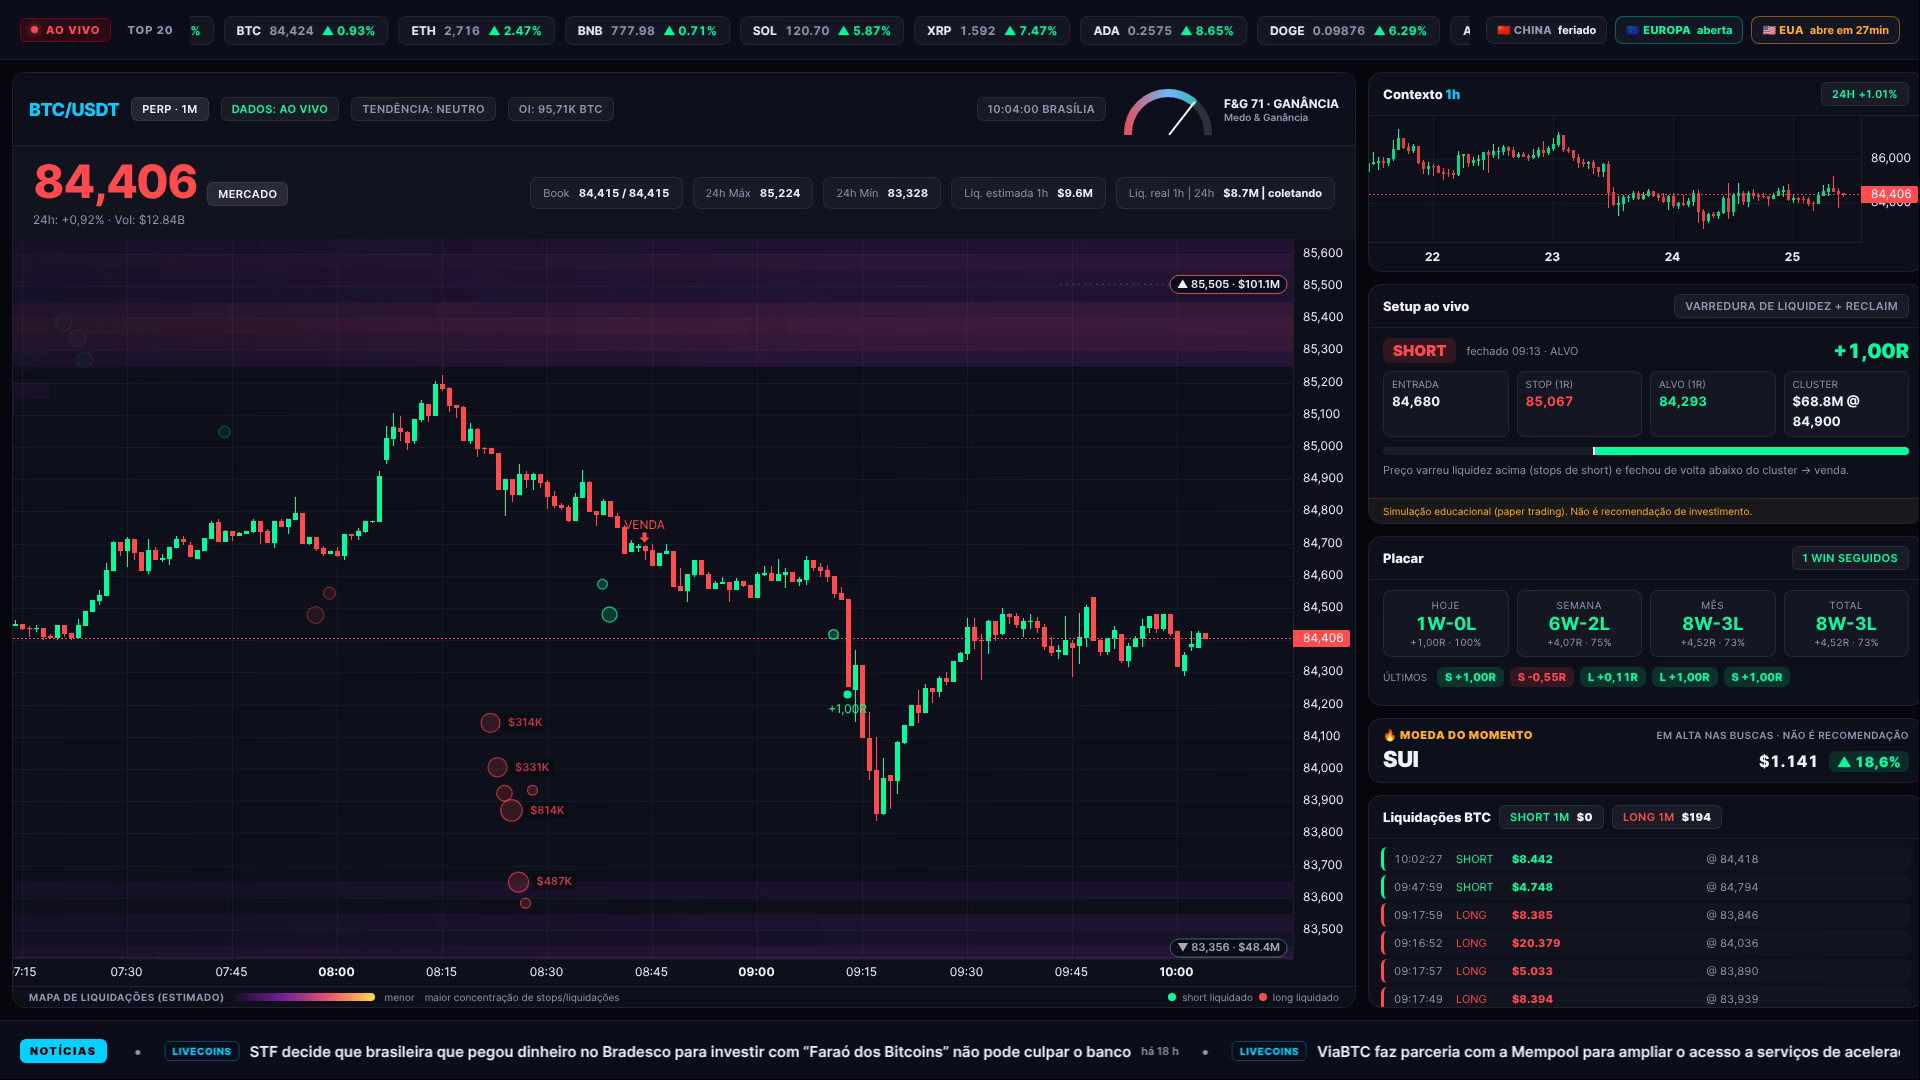Click the green setup progress bar
Screen dimensions: 1920x1080
tap(1751, 451)
